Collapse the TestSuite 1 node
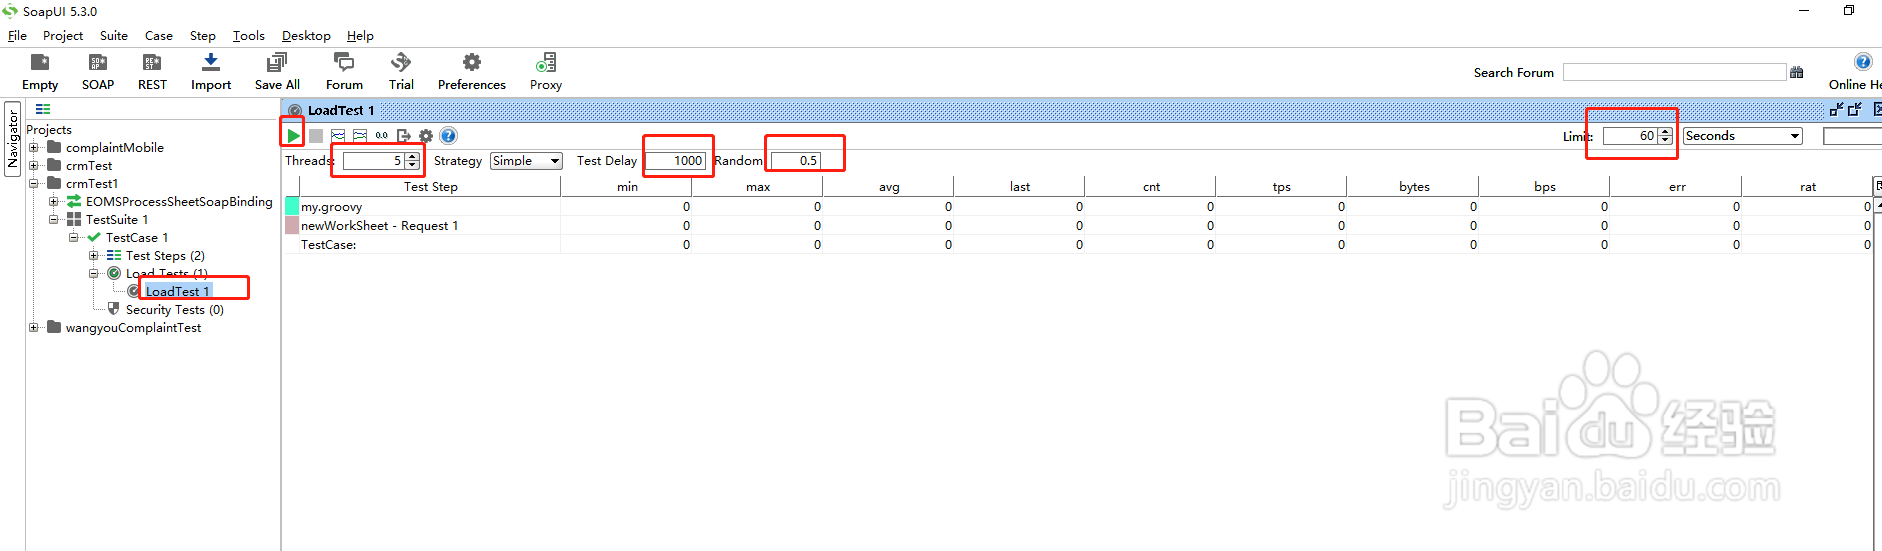Screen dimensions: 1882x551 (53, 219)
